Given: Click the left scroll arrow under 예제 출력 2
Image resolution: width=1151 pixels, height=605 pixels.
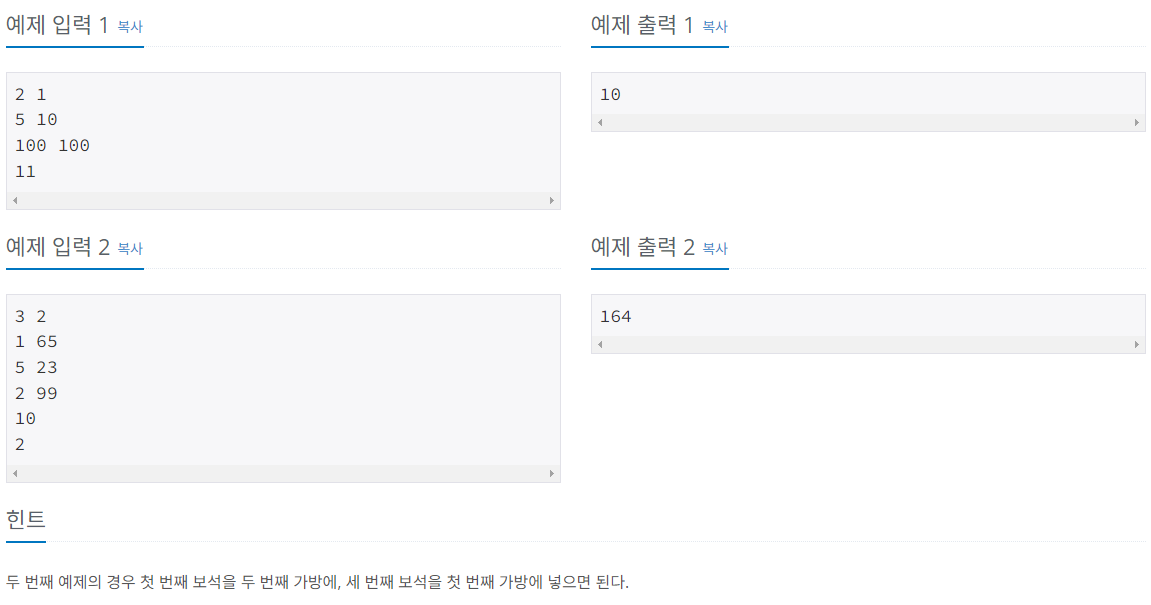Looking at the screenshot, I should tap(599, 344).
